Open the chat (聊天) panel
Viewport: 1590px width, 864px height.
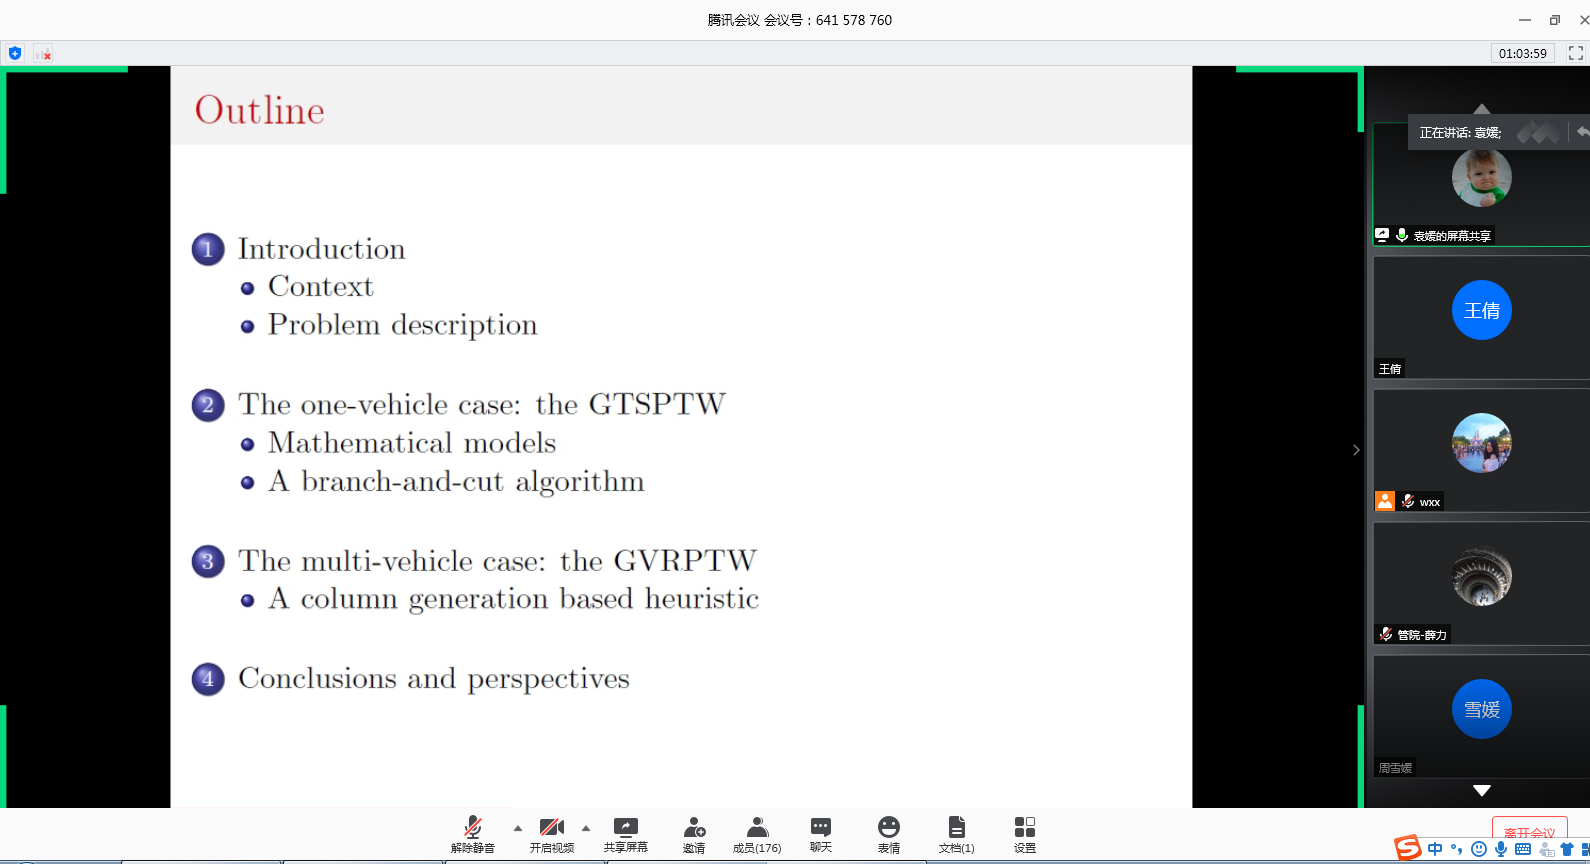[x=820, y=834]
